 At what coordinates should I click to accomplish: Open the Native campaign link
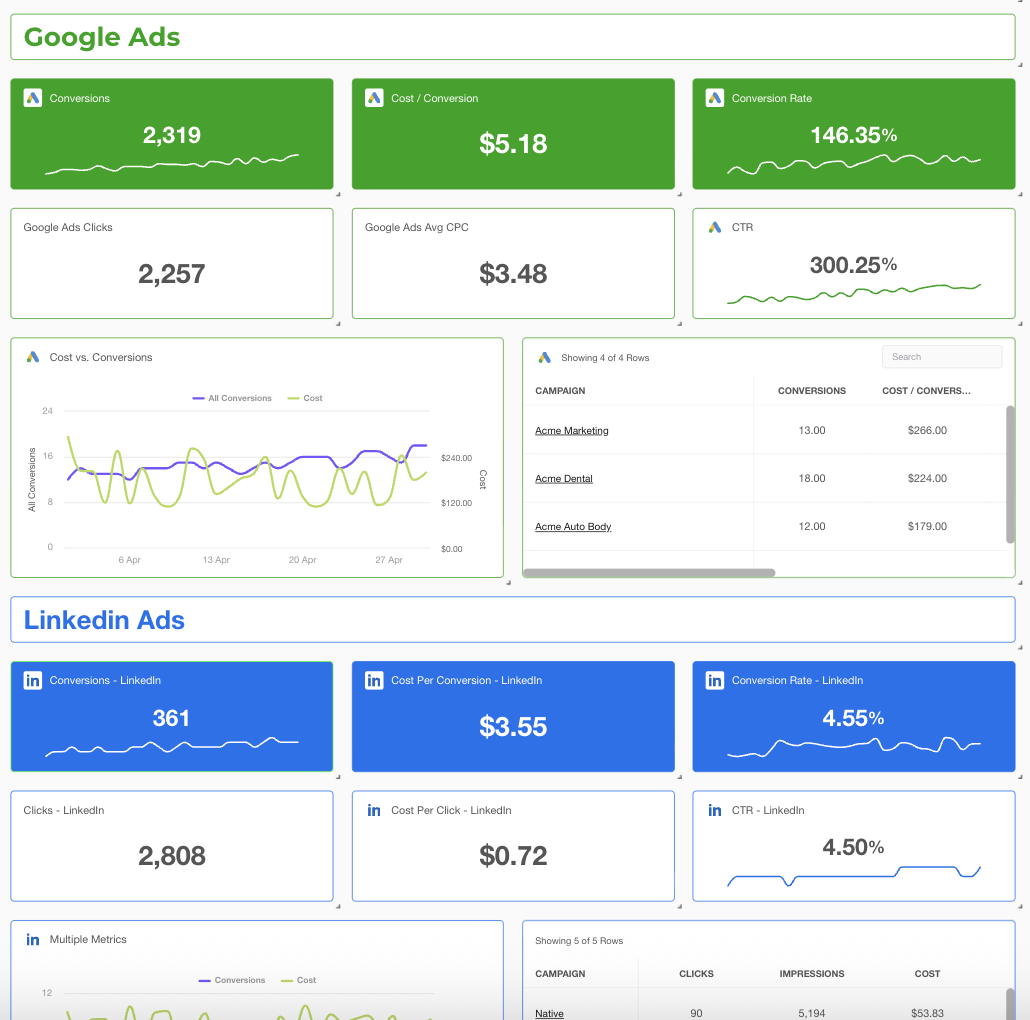tap(549, 1013)
